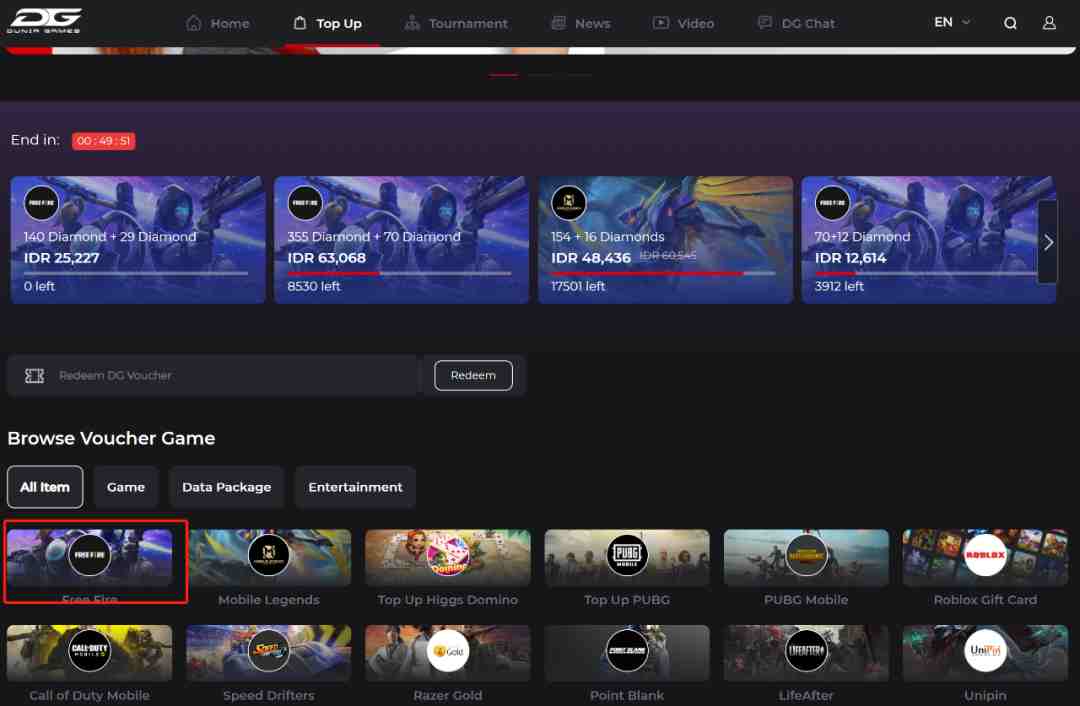Open the Top Up Higgs Domino link
This screenshot has height=706, width=1080.
(x=448, y=568)
